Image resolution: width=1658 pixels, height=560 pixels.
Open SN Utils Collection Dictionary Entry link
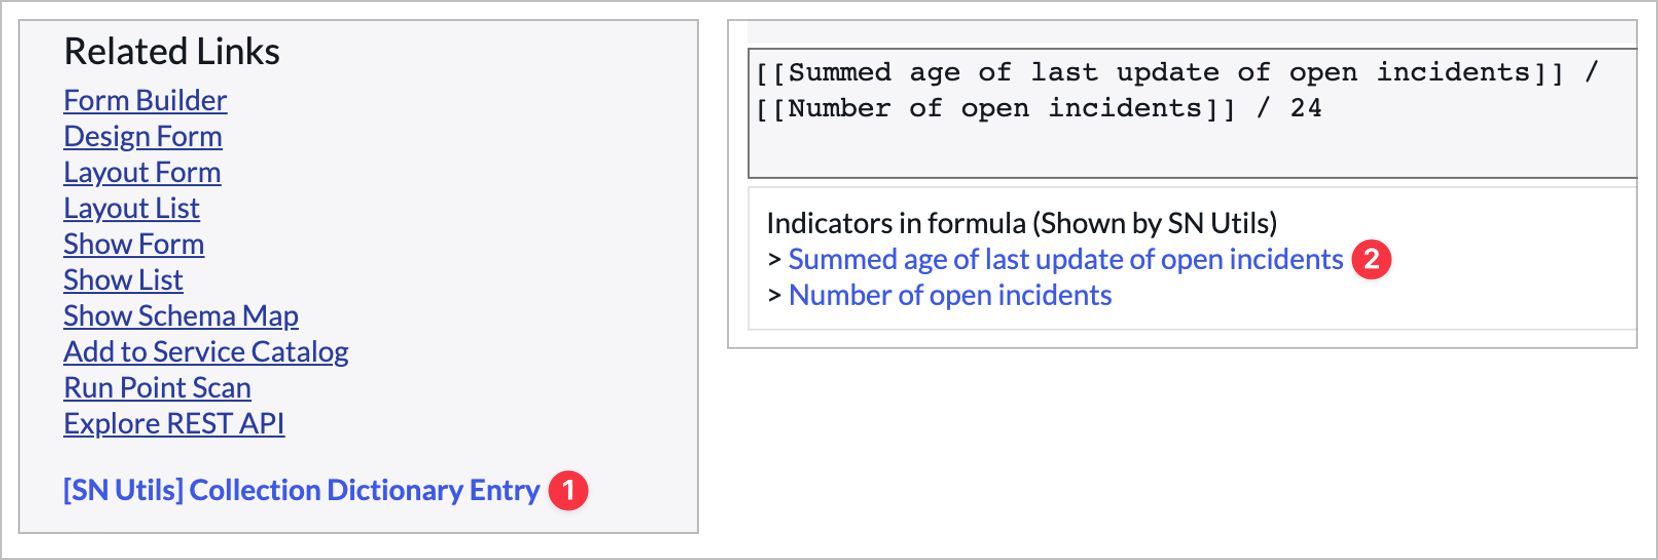pos(301,491)
